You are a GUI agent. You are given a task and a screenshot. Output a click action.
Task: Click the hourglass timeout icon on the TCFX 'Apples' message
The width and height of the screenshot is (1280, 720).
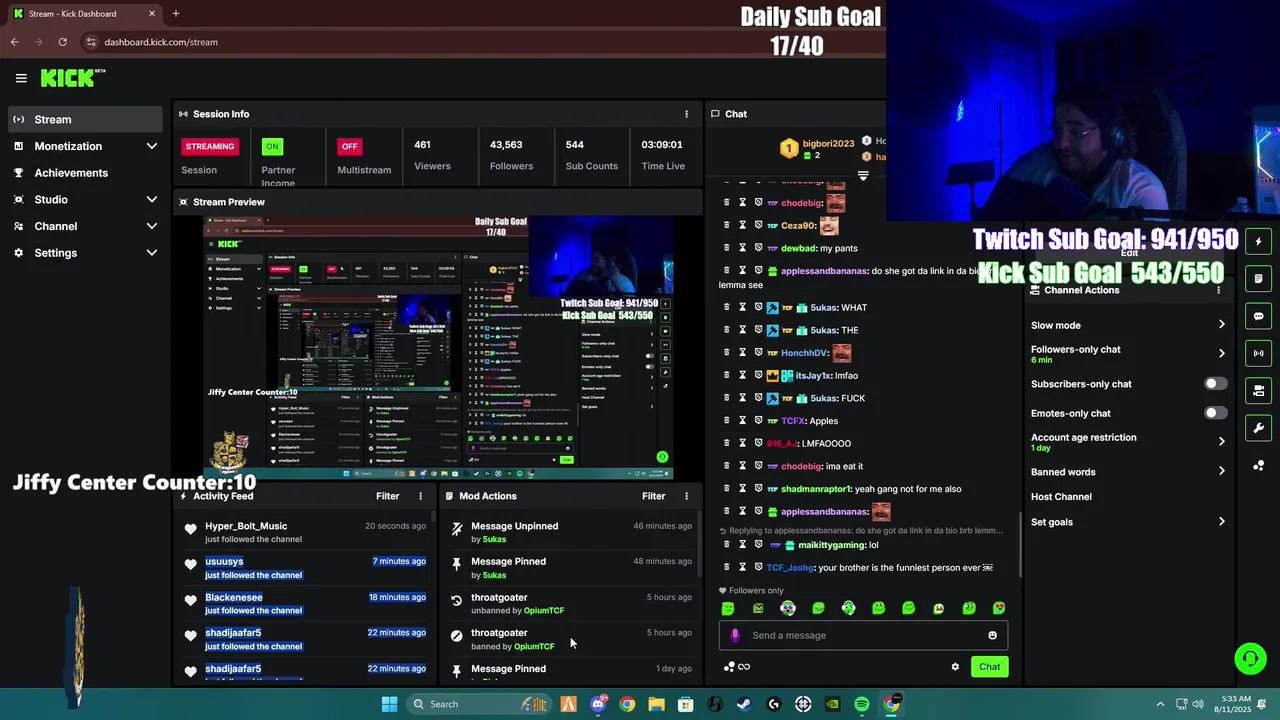pos(742,420)
